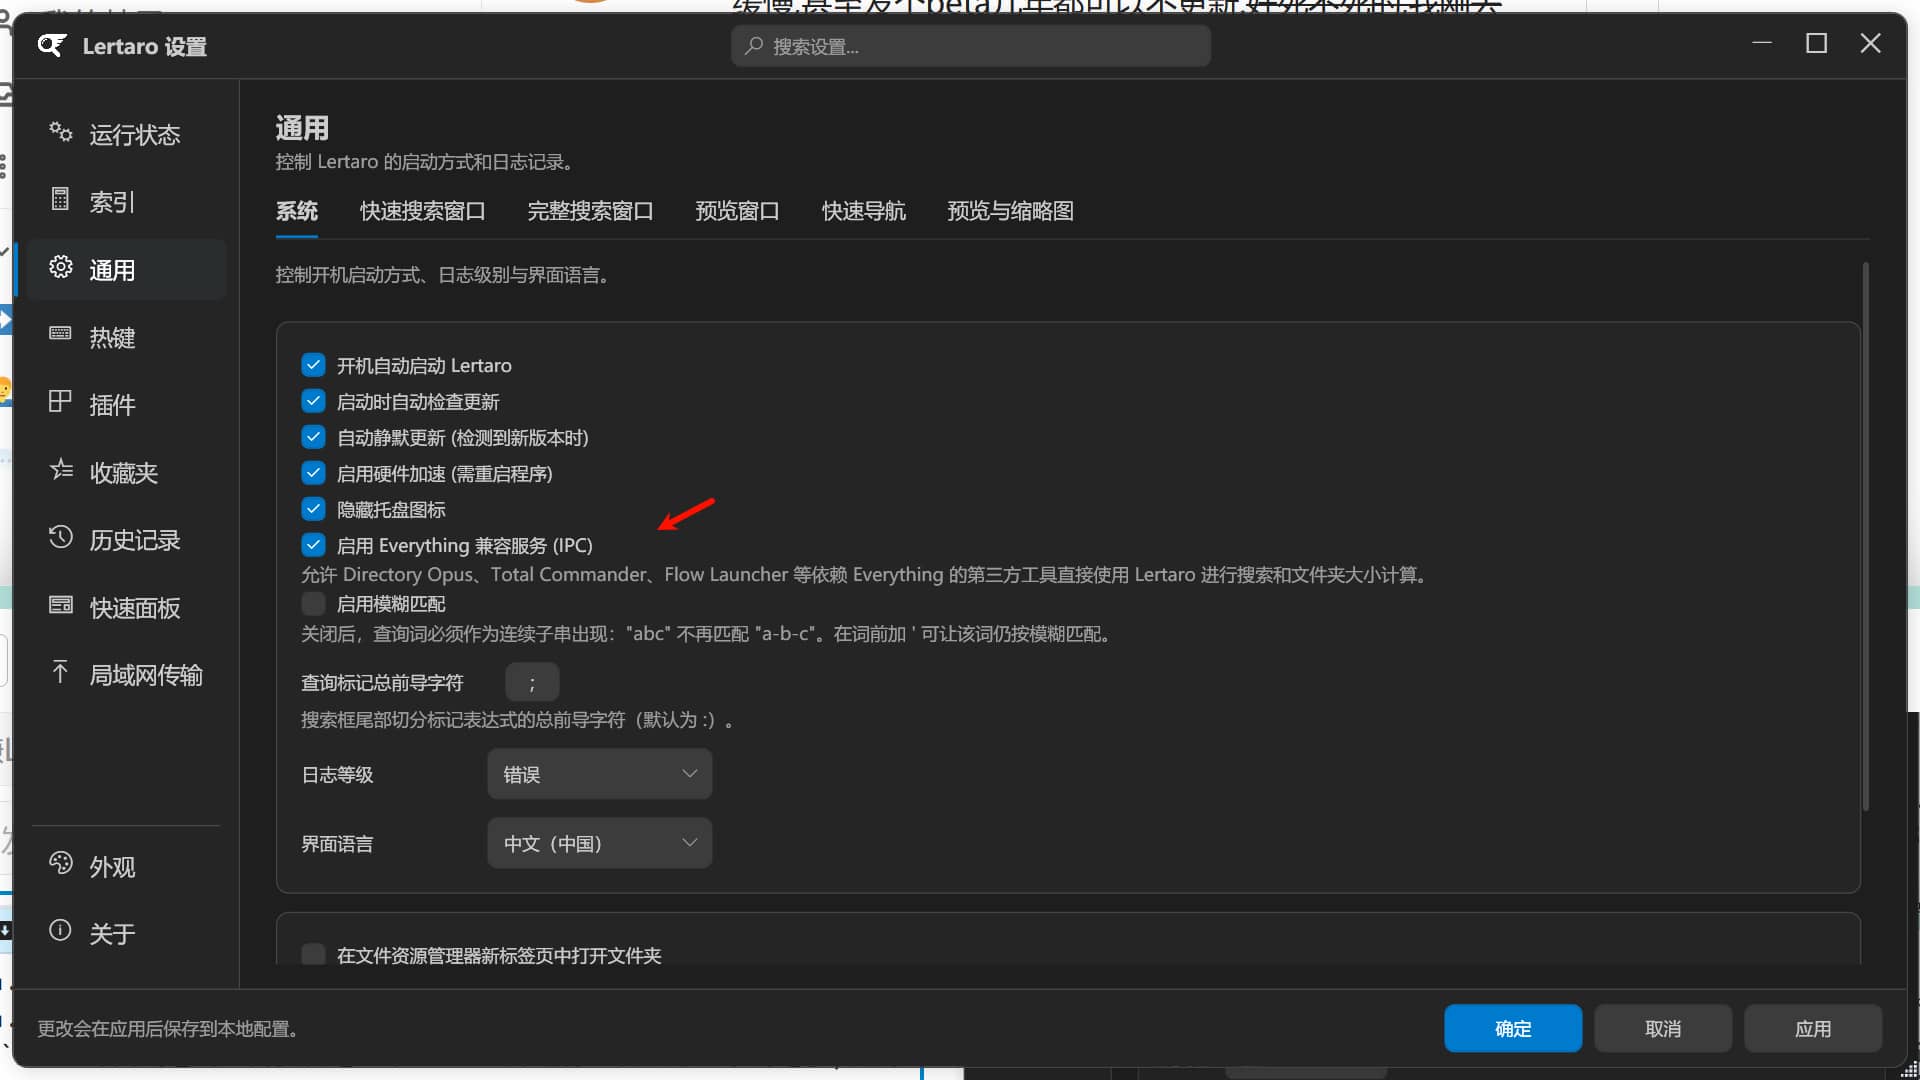1920x1080 pixels.
Task: Toggle 启用 Everything 兼容服务 (IPC)
Action: pos(313,545)
